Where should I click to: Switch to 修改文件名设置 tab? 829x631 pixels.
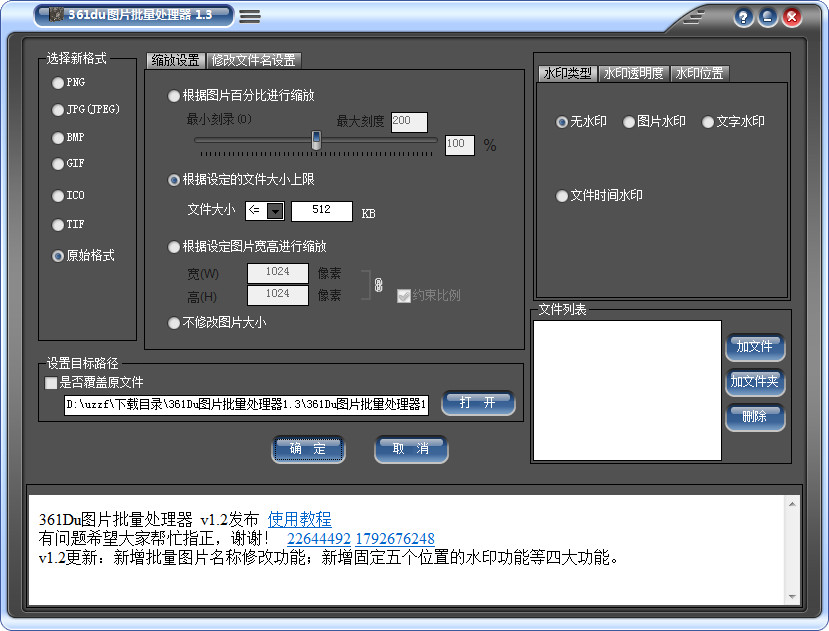click(254, 60)
